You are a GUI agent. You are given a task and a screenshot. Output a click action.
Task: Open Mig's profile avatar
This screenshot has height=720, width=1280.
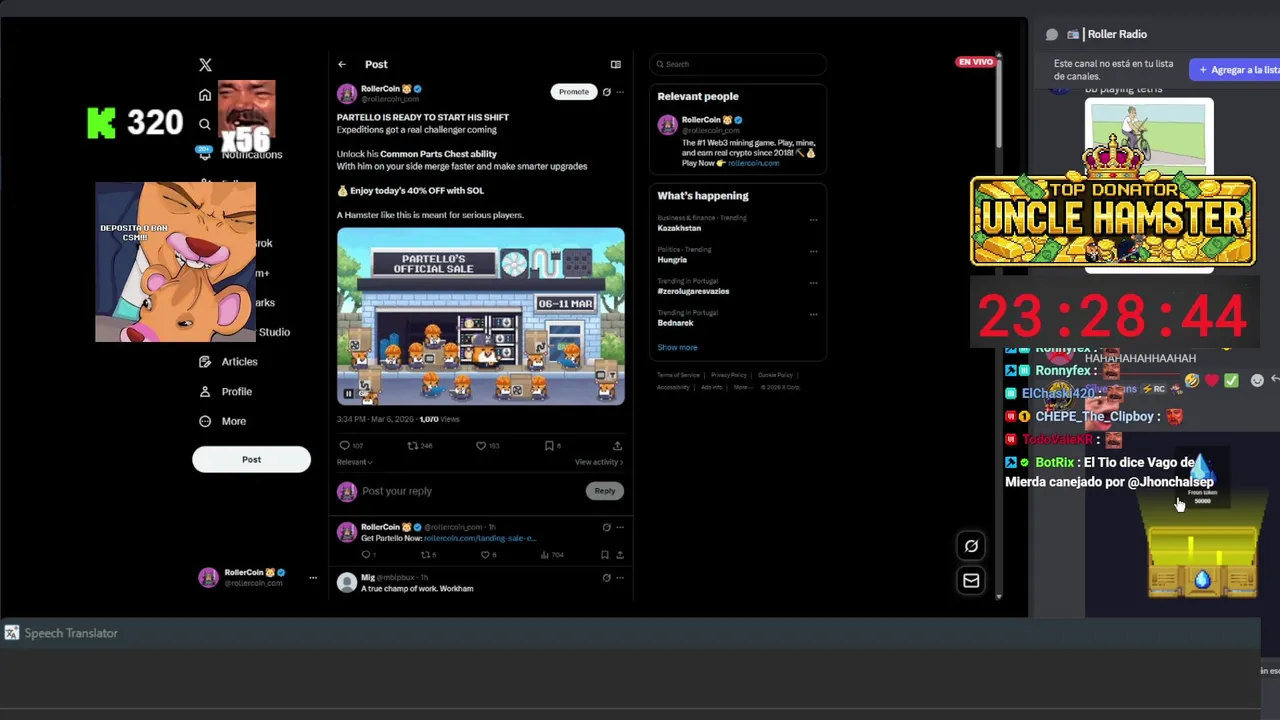point(347,583)
